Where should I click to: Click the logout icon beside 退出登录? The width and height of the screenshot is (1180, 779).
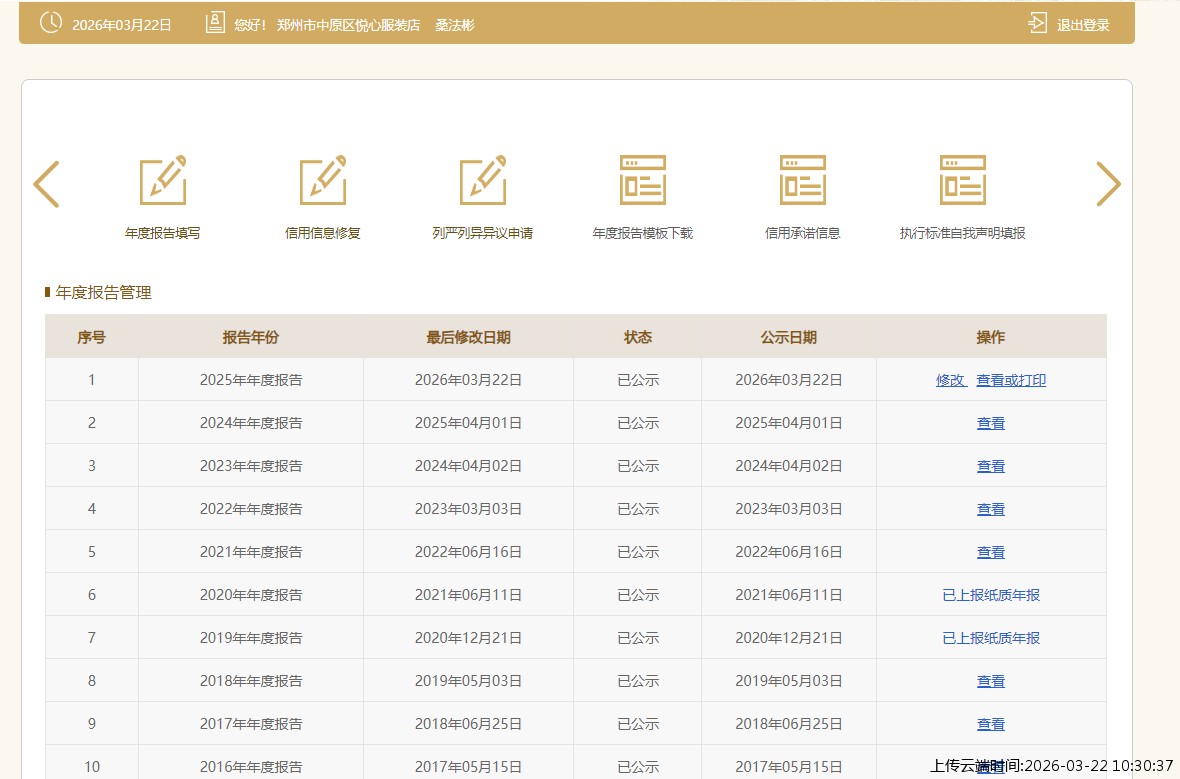(1038, 24)
